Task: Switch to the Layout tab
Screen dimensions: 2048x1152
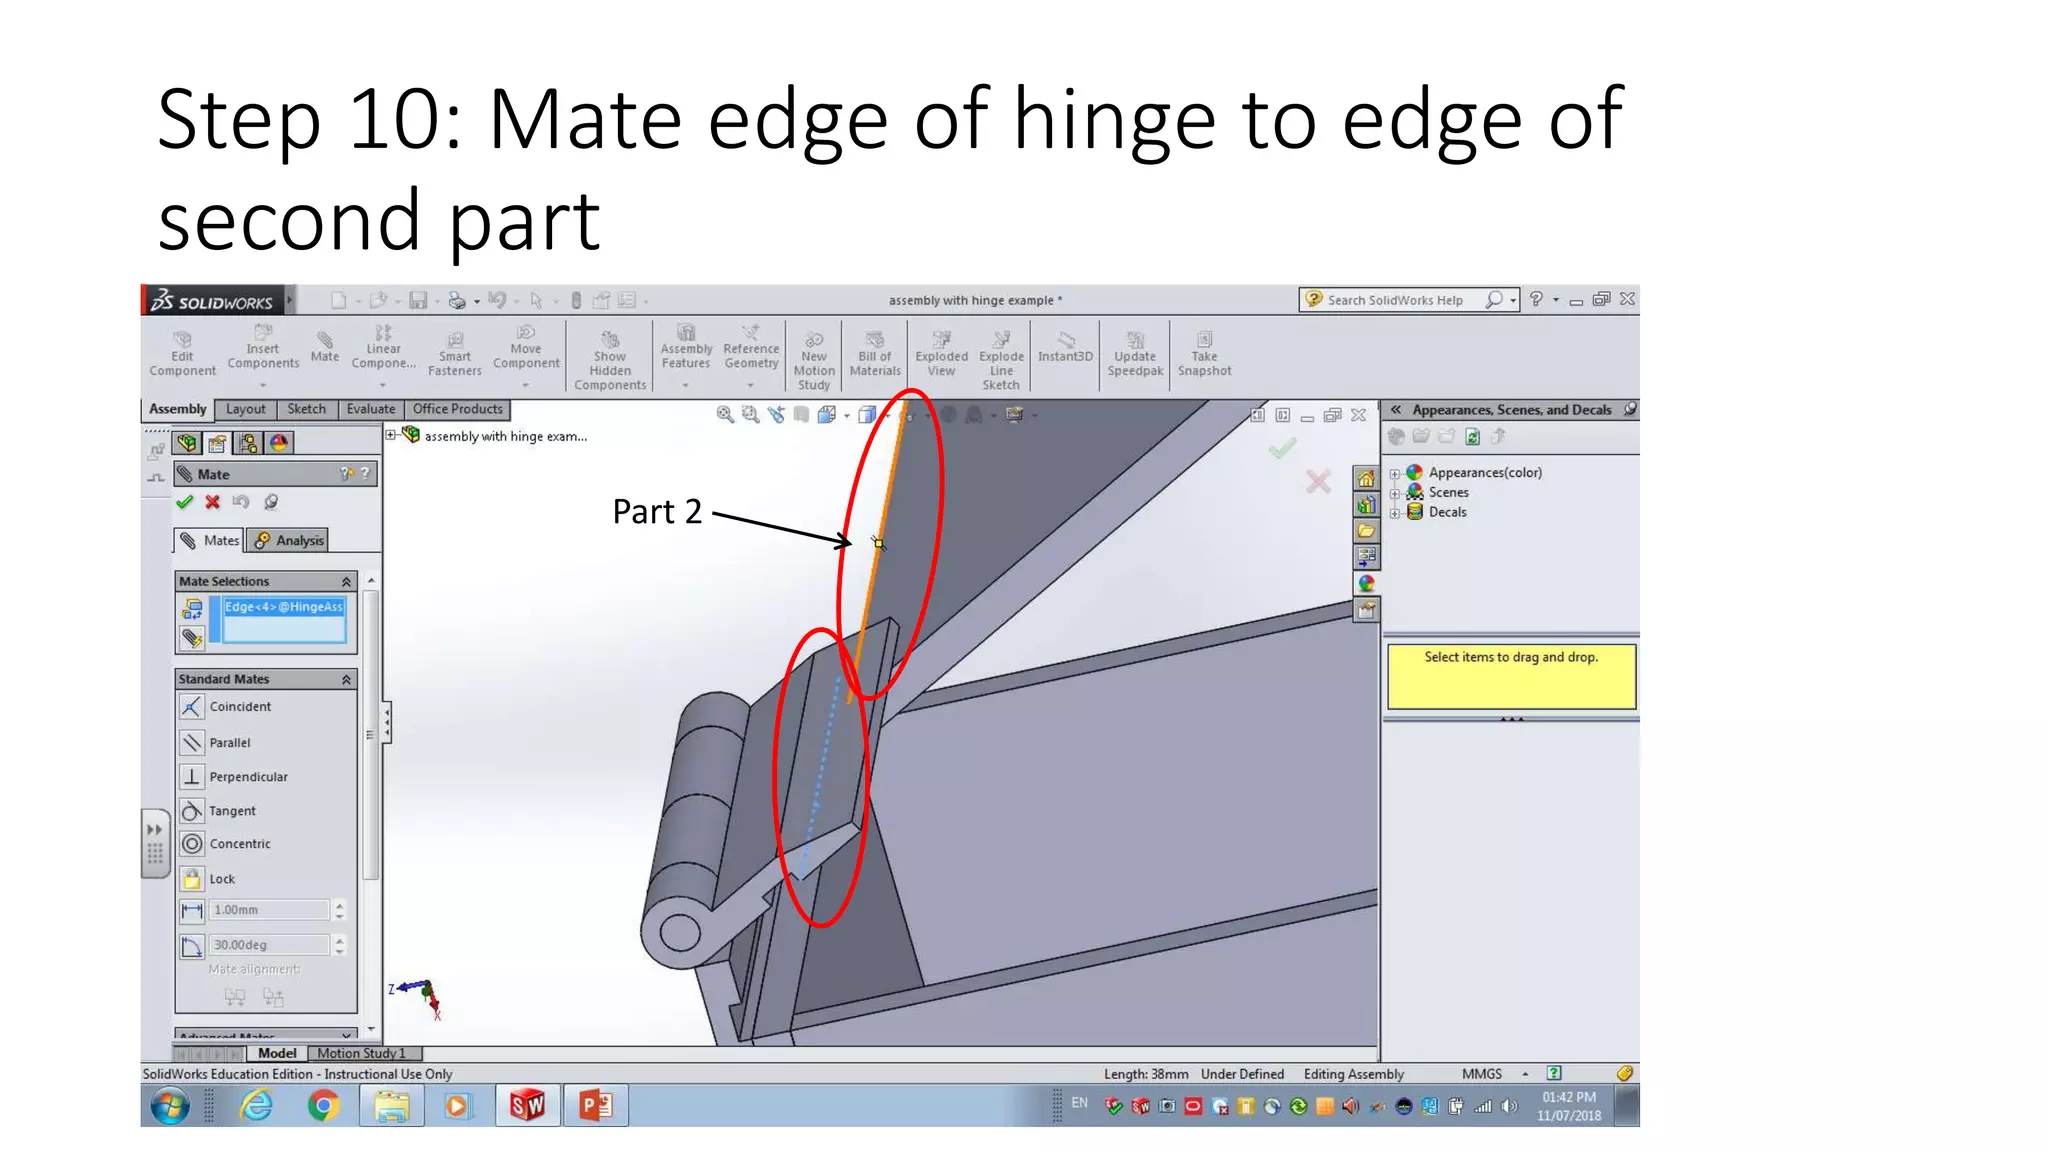Action: pyautogui.click(x=246, y=409)
